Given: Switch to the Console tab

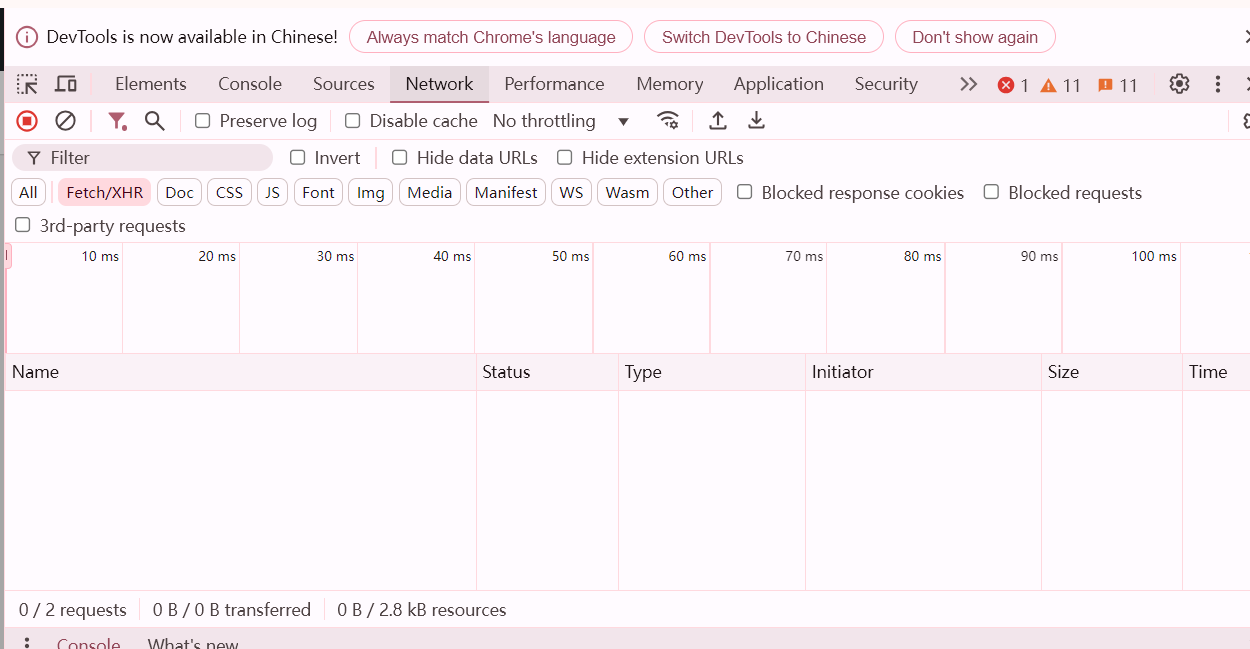Looking at the screenshot, I should [x=250, y=84].
